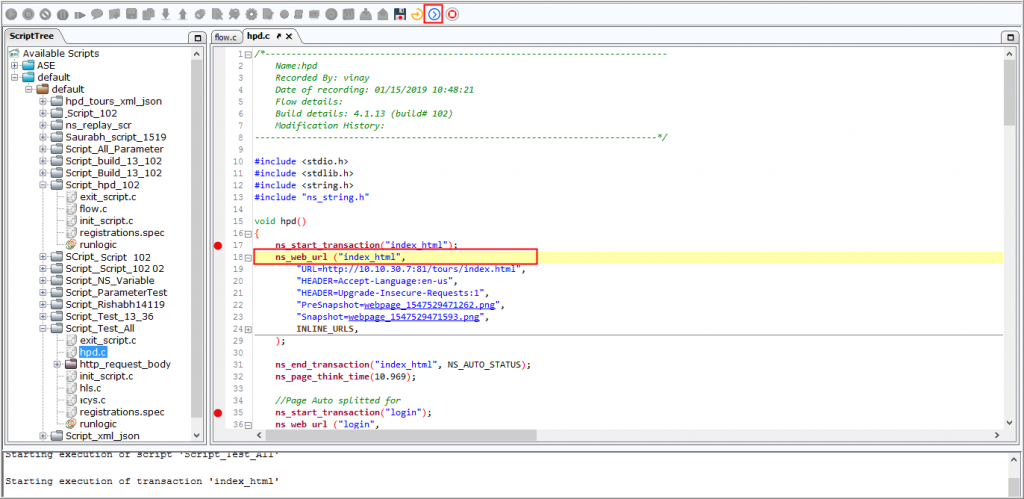Select exit_script.c under Script_Test_All
Image resolution: width=1024 pixels, height=499 pixels.
tap(108, 340)
